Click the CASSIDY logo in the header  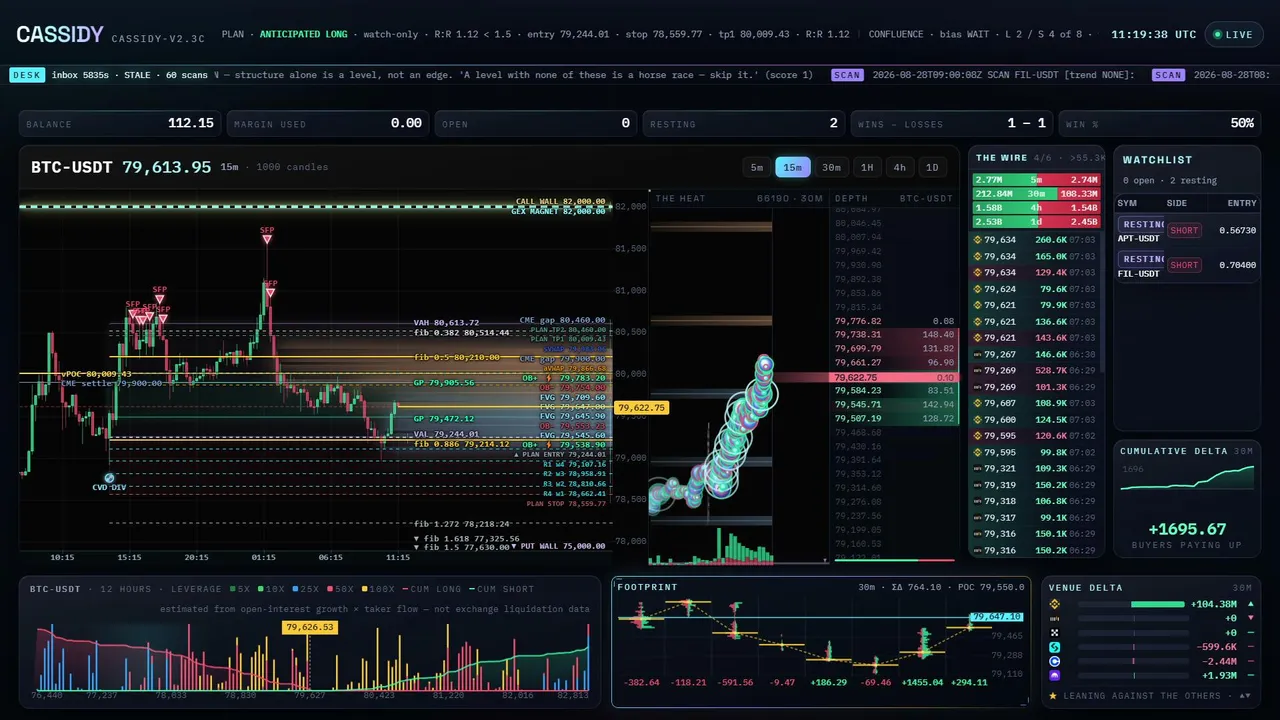[x=60, y=35]
